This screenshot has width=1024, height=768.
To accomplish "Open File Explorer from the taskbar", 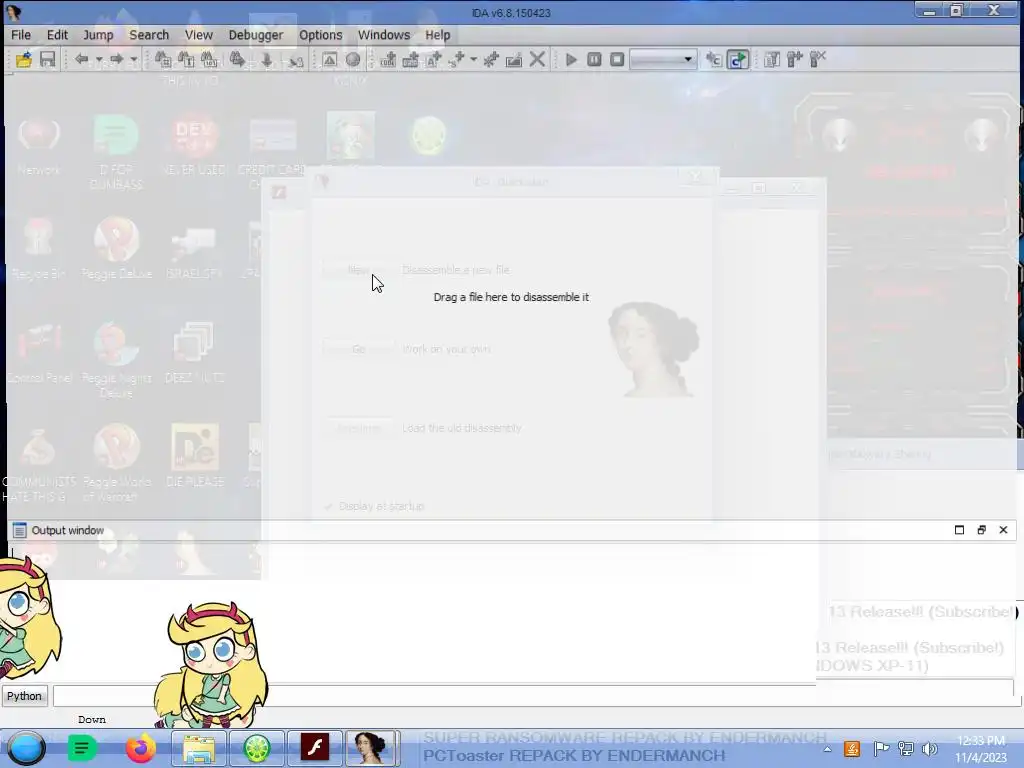I will point(199,748).
